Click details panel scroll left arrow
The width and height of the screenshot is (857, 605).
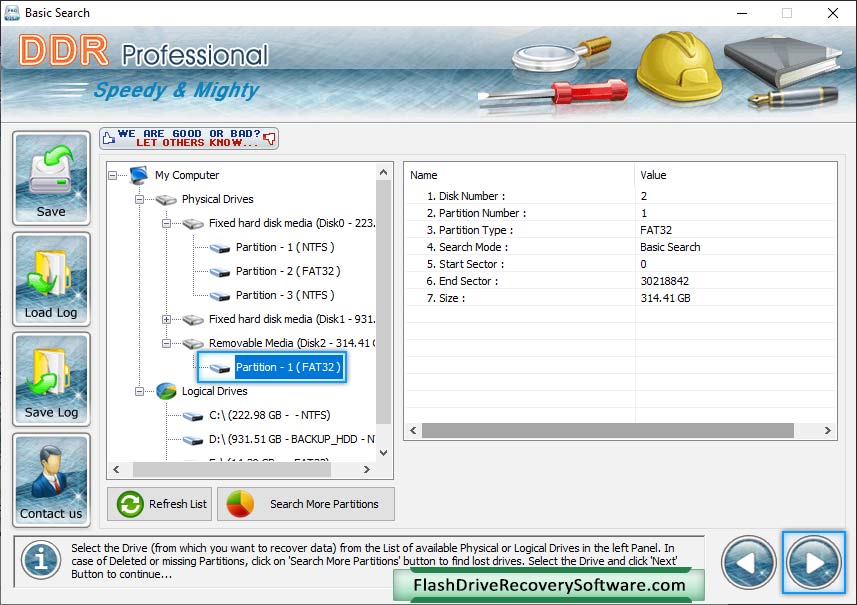click(x=413, y=431)
